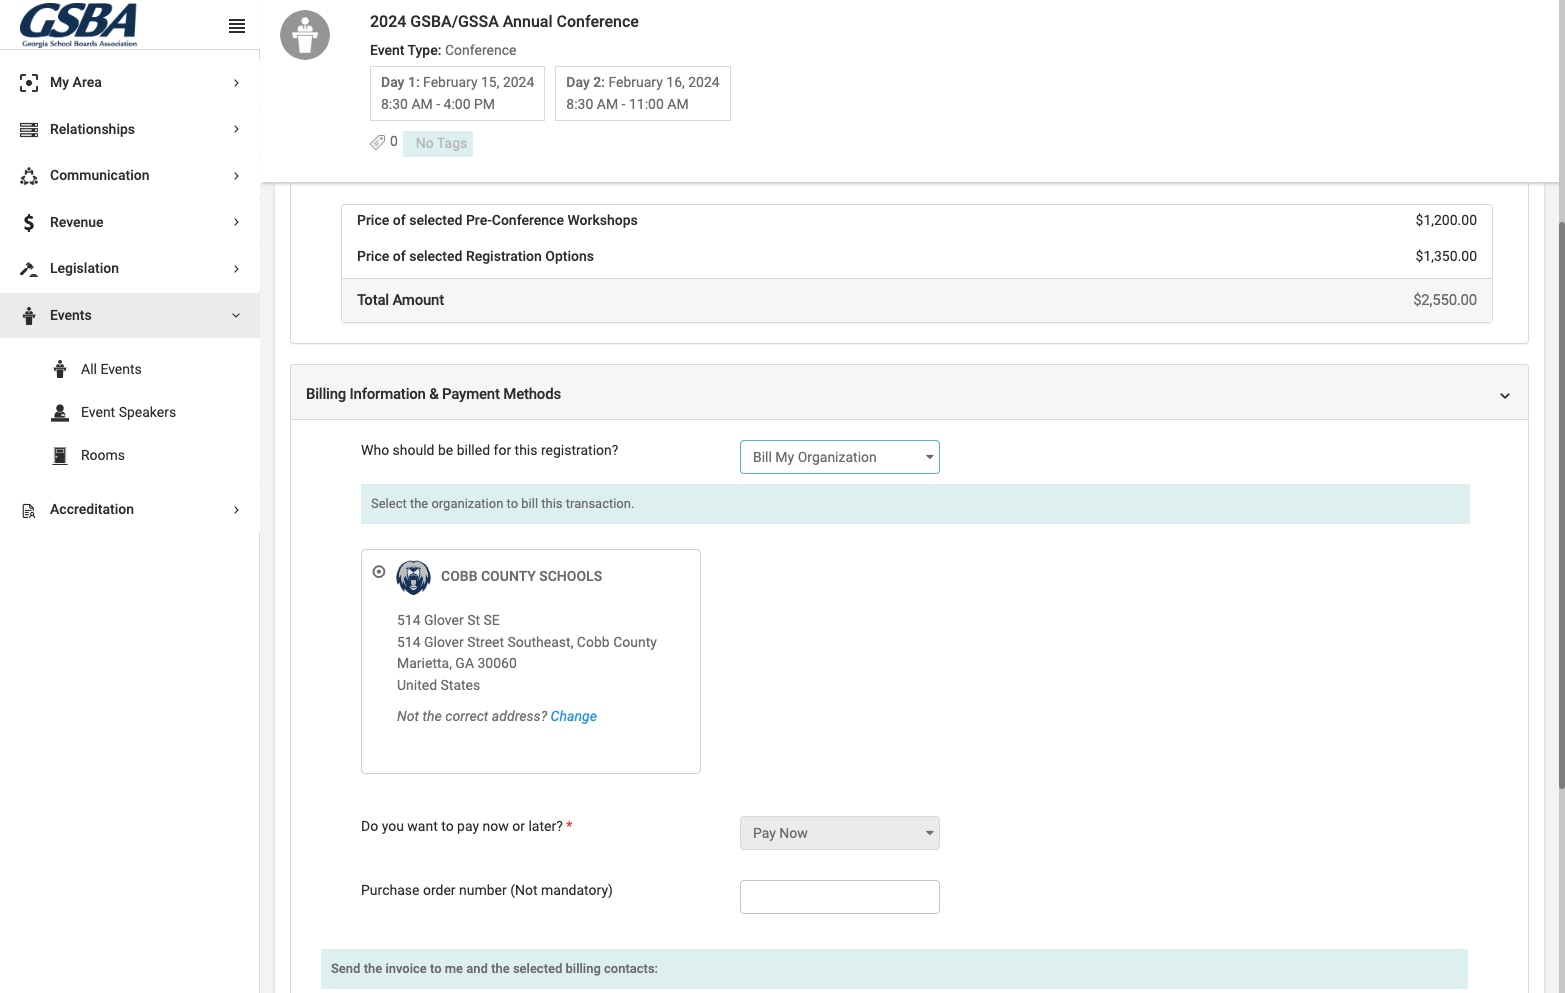Viewport: 1565px width, 993px height.
Task: Open the Revenue menu item
Action: (x=130, y=222)
